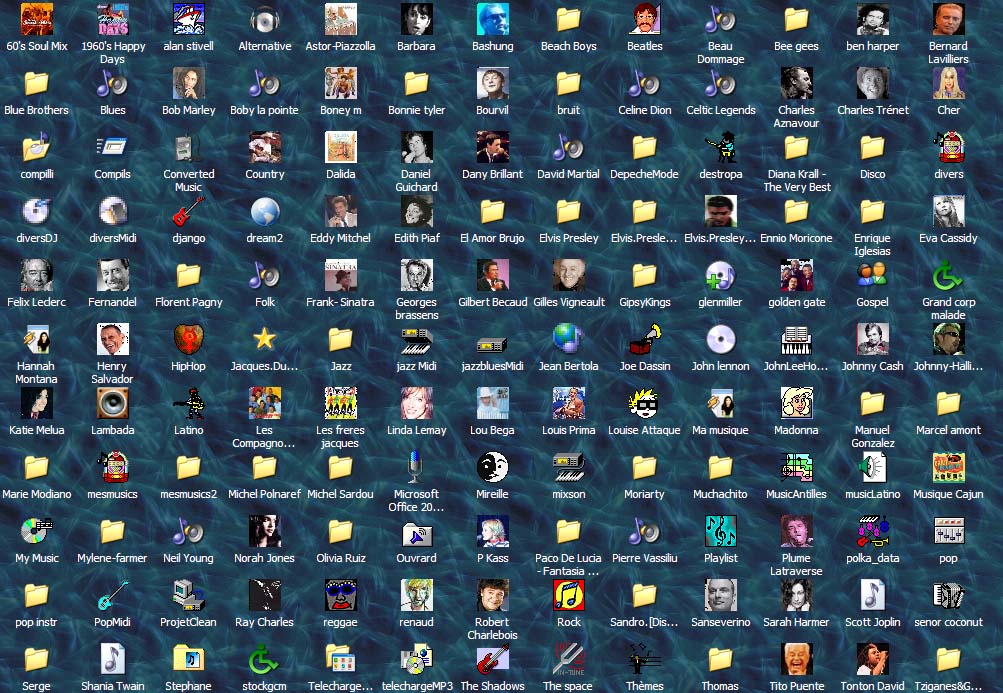The width and height of the screenshot is (1003, 693).
Task: Open the Alternative music folder
Action: [x=265, y=19]
